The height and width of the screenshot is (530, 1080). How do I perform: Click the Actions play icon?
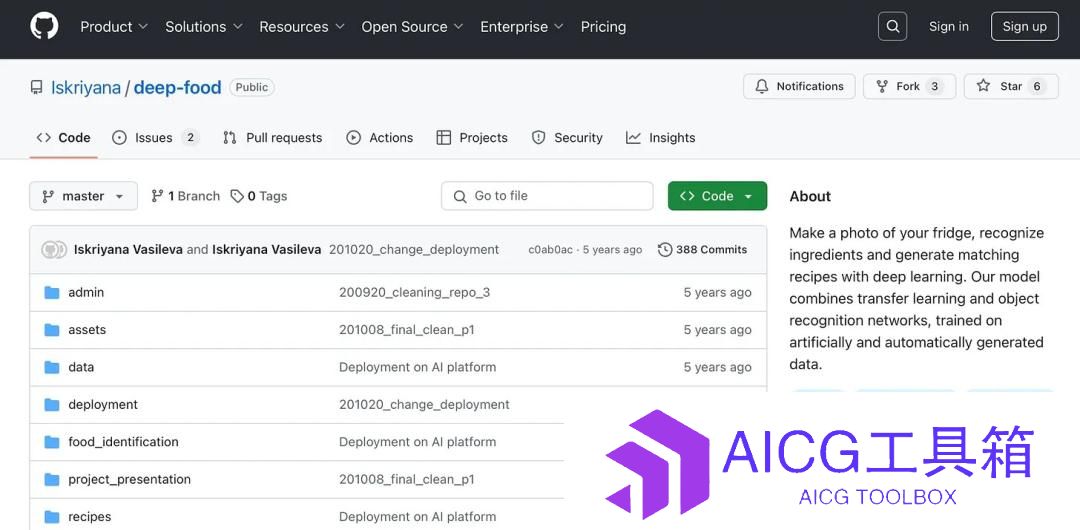click(x=353, y=138)
